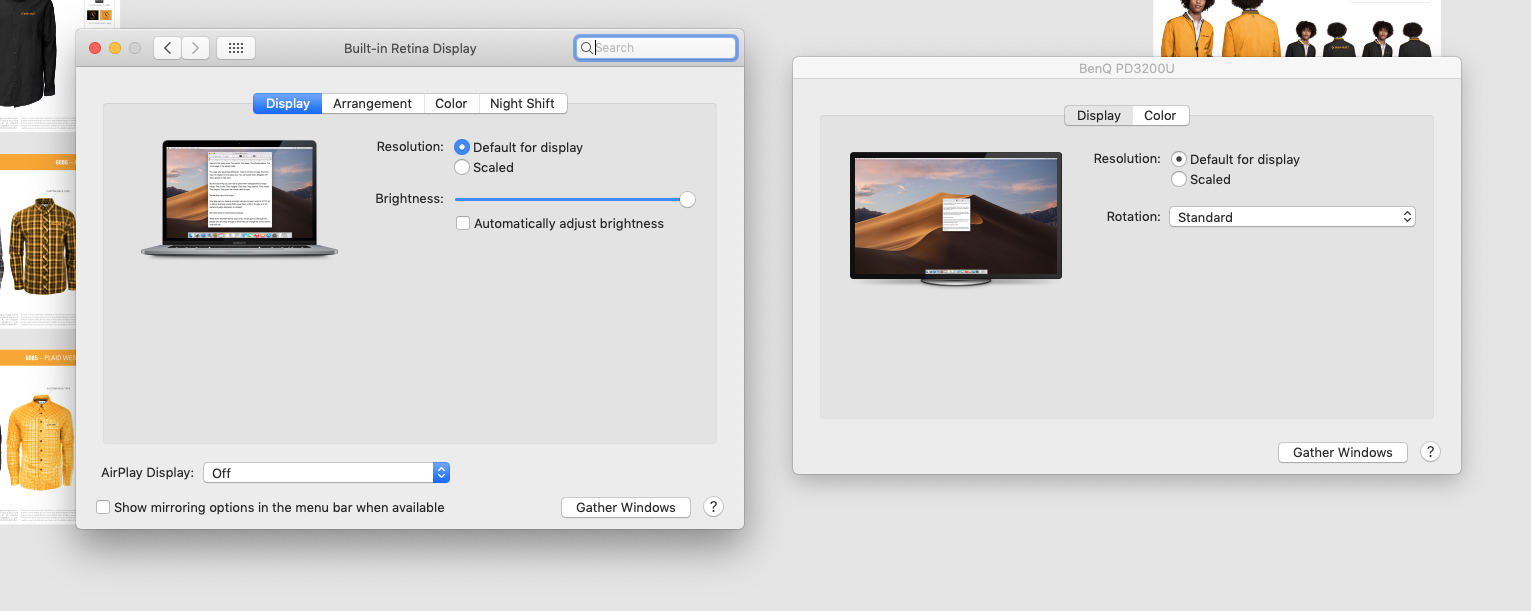This screenshot has width=1531, height=611.
Task: Enable Automatically adjust brightness checkbox
Action: point(463,223)
